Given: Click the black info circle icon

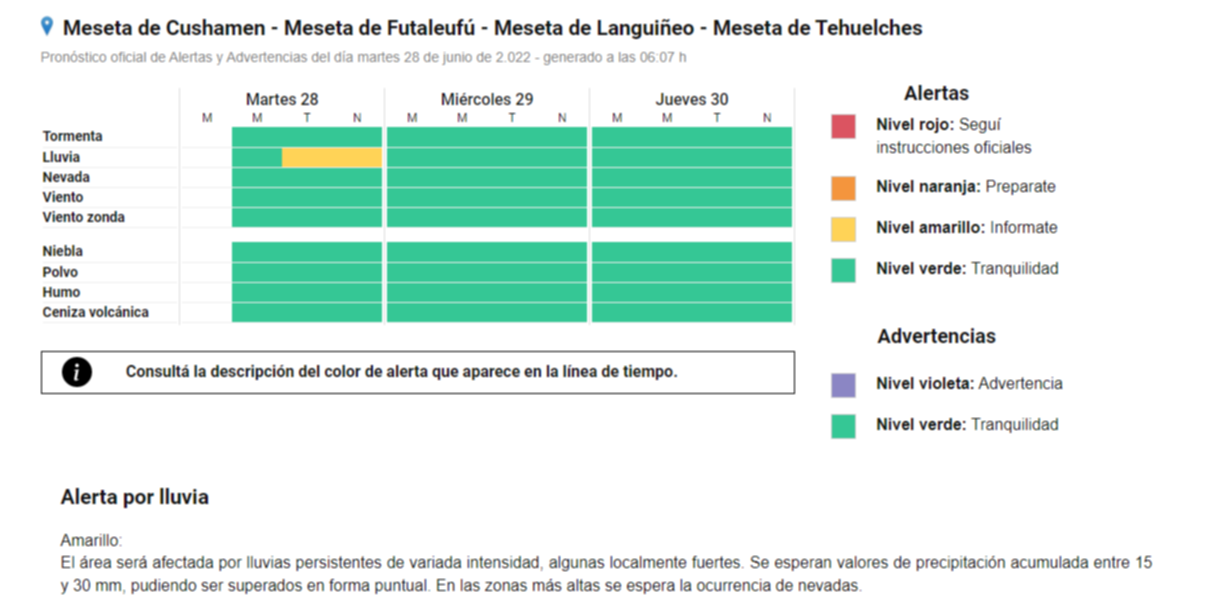Looking at the screenshot, I should [x=76, y=372].
